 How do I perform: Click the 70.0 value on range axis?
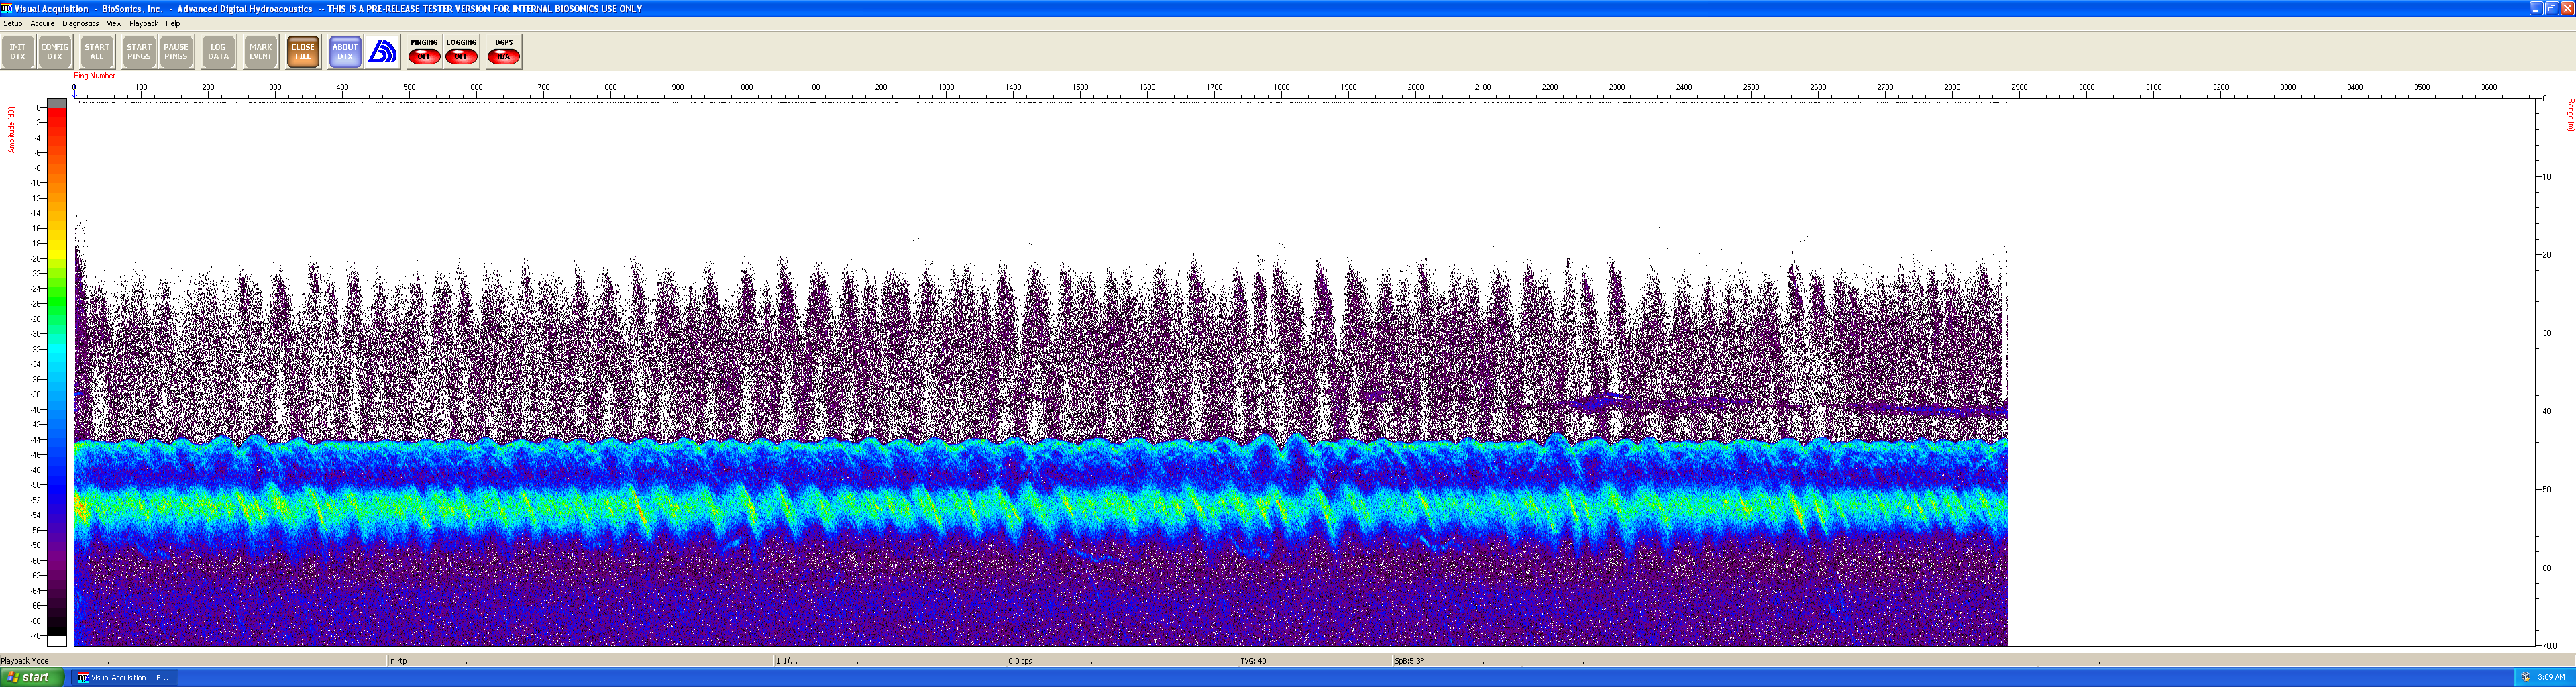pyautogui.click(x=2550, y=646)
